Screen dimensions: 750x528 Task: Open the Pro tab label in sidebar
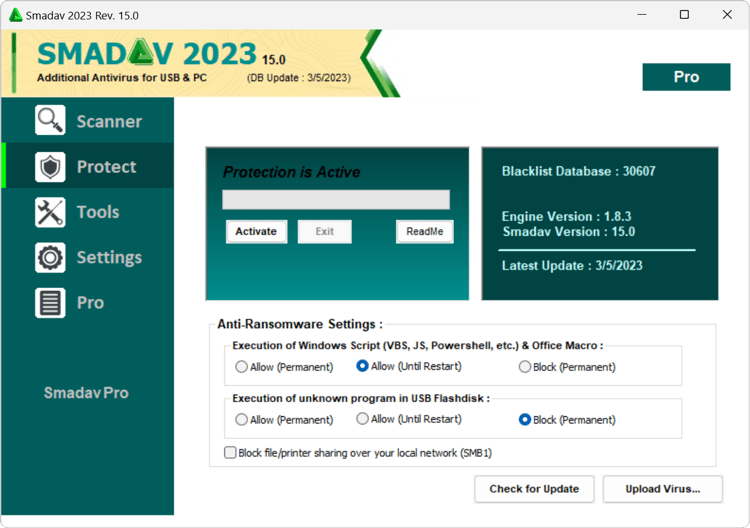[90, 303]
